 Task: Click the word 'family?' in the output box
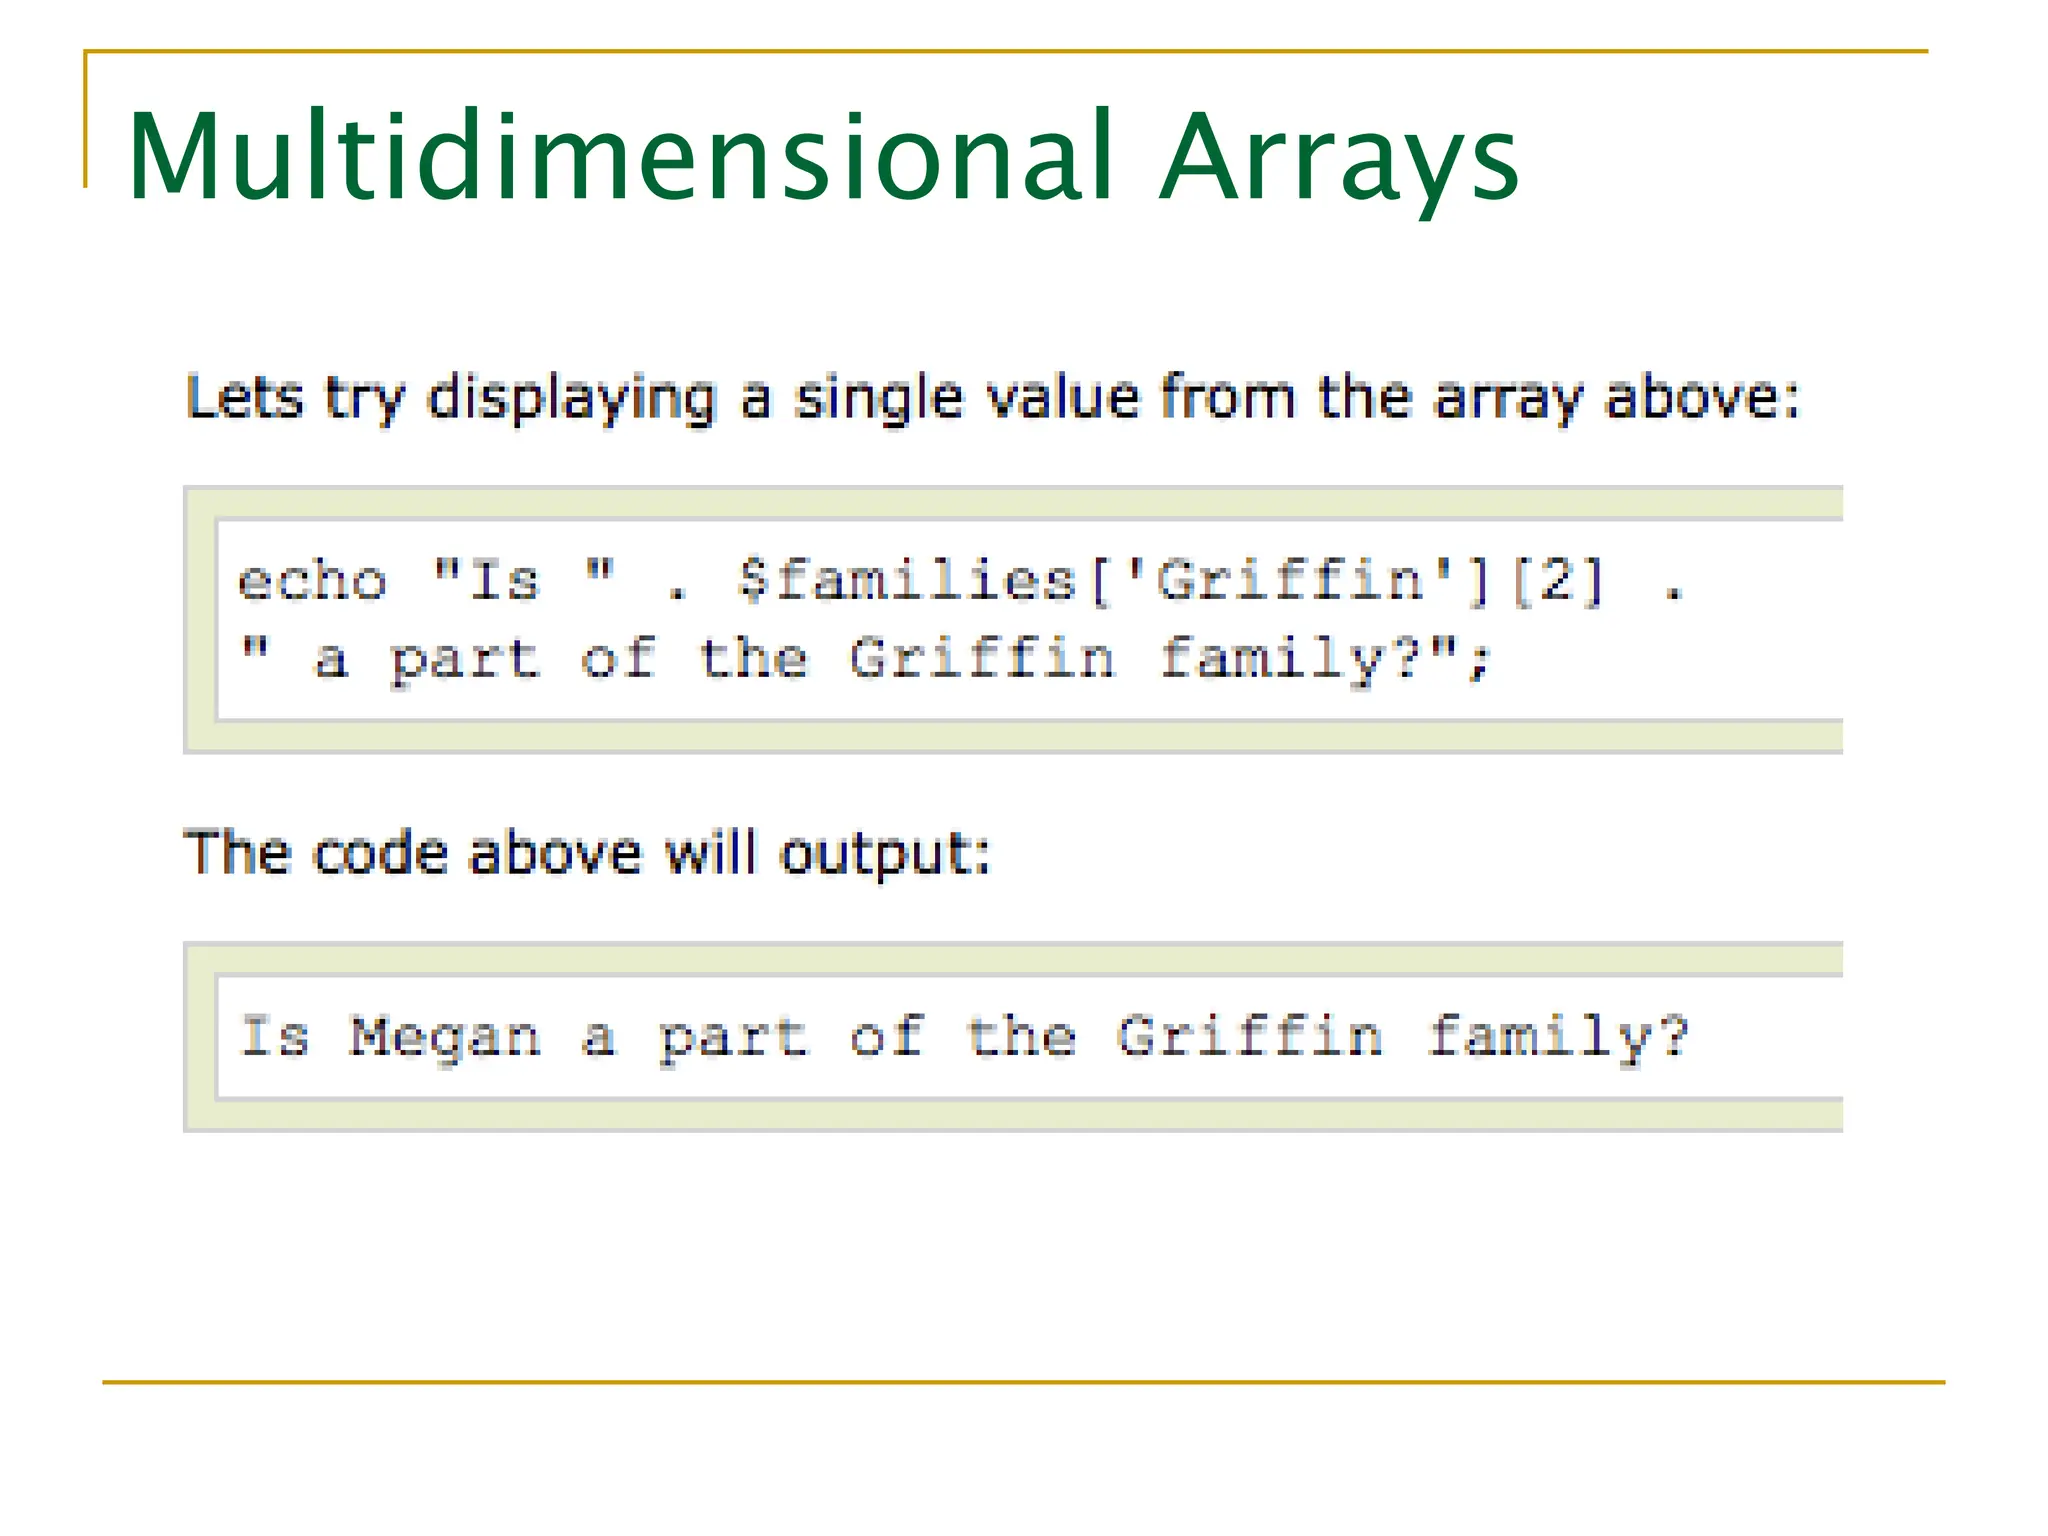(1558, 1038)
